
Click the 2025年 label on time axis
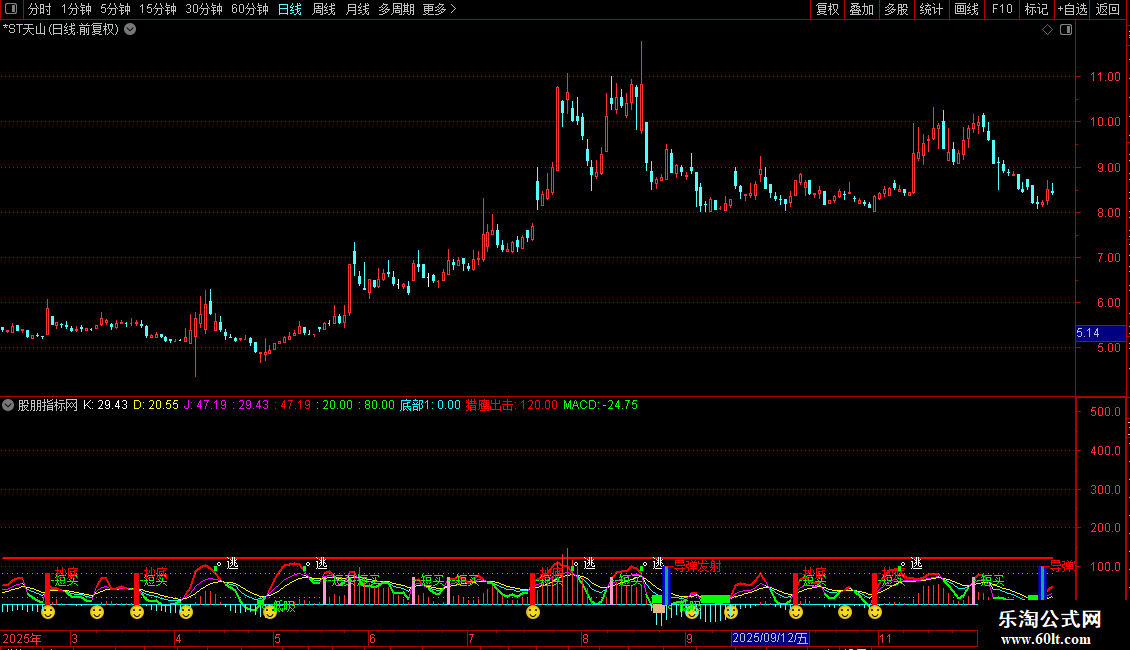point(22,638)
